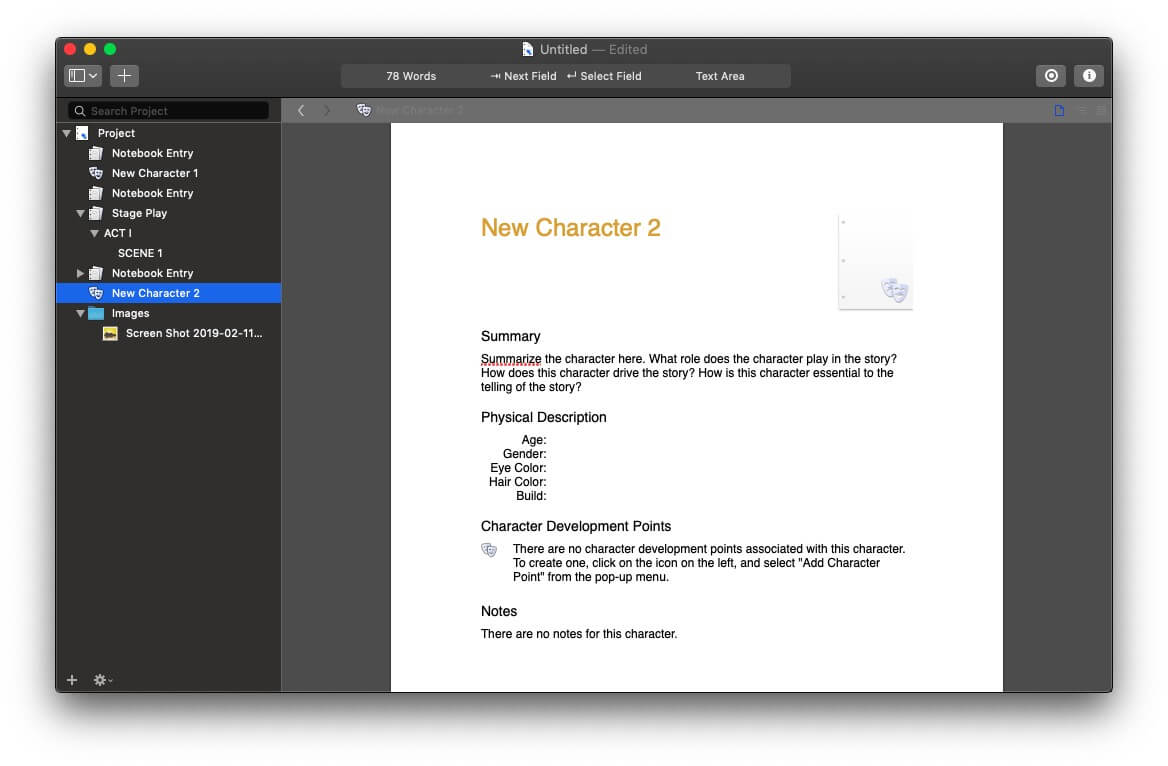Click Select Field in the toolbar
This screenshot has height=766, width=1168.
603,76
